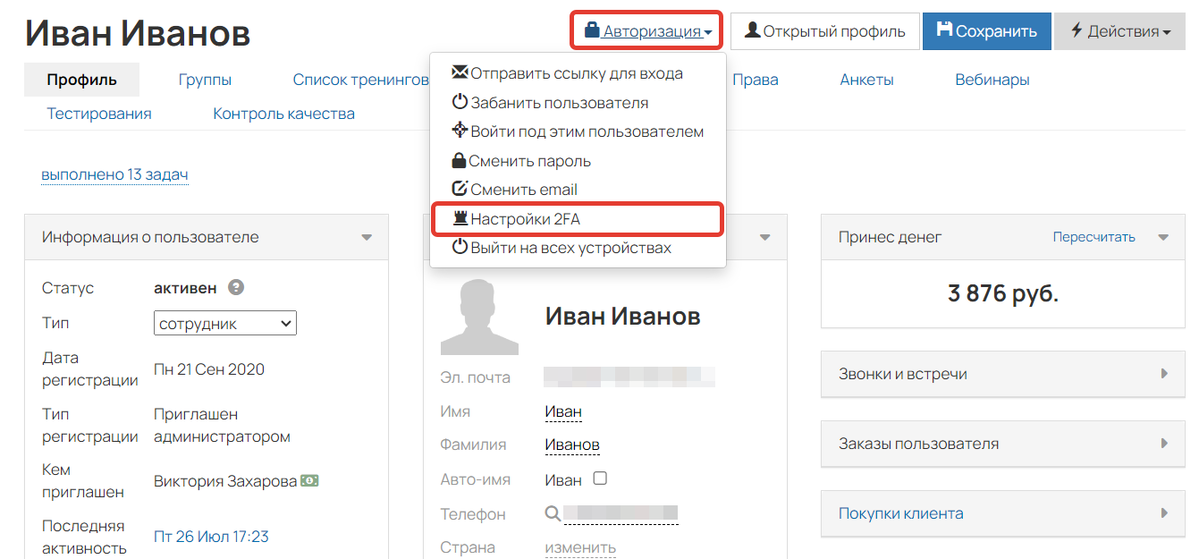The width and height of the screenshot is (1199, 559).
Task: Select Сменить email menu item
Action: point(523,190)
